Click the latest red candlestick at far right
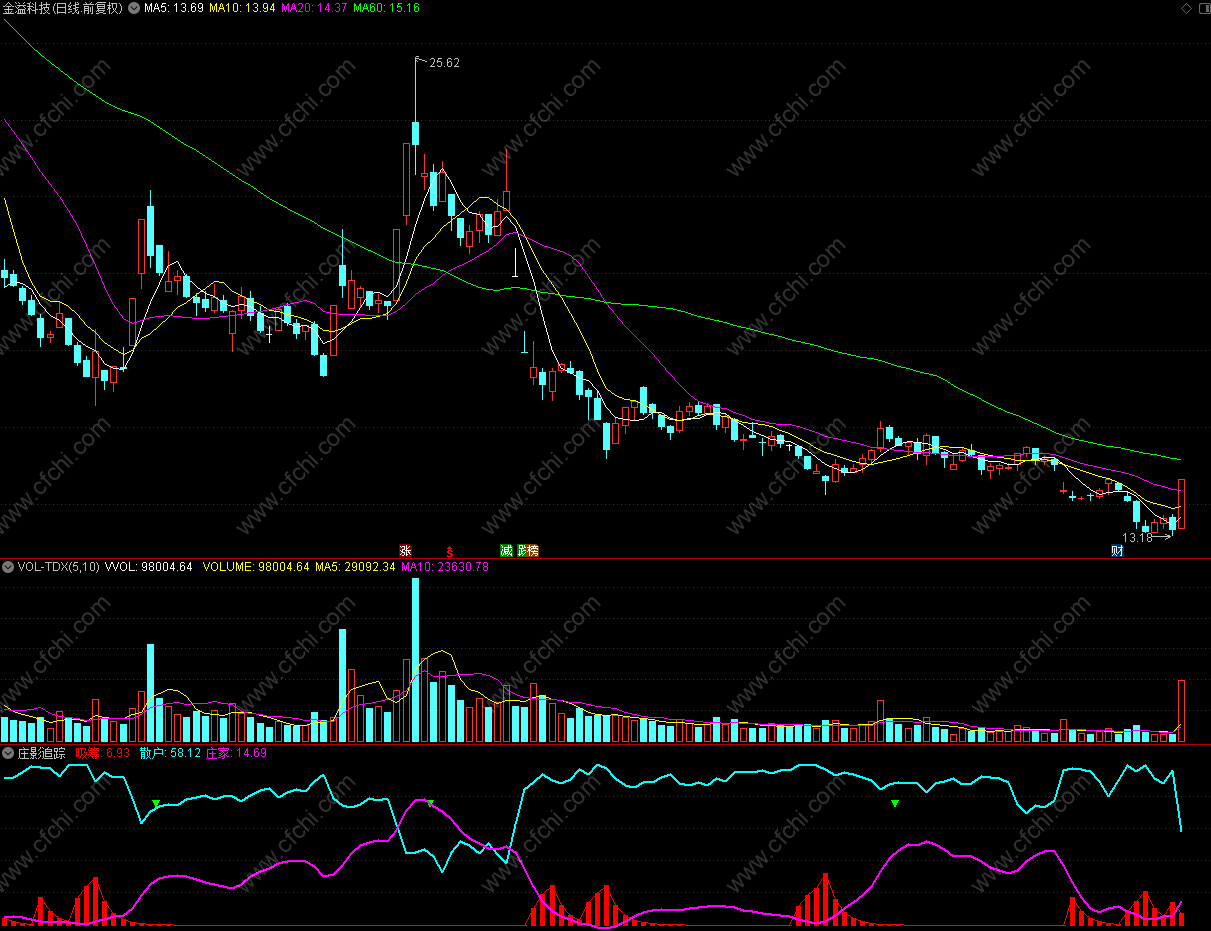This screenshot has height=931, width=1211. [x=1182, y=504]
